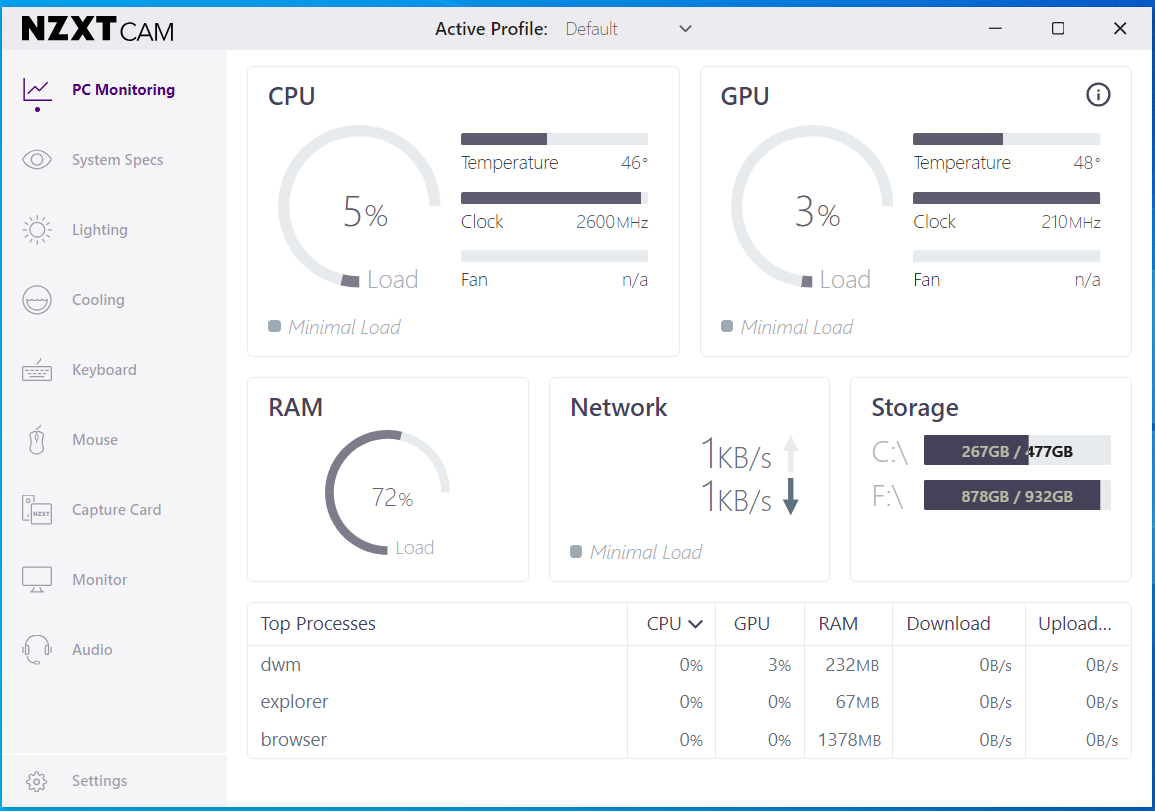Click the Lighting sun icon
The width and height of the screenshot is (1155, 811).
37,230
